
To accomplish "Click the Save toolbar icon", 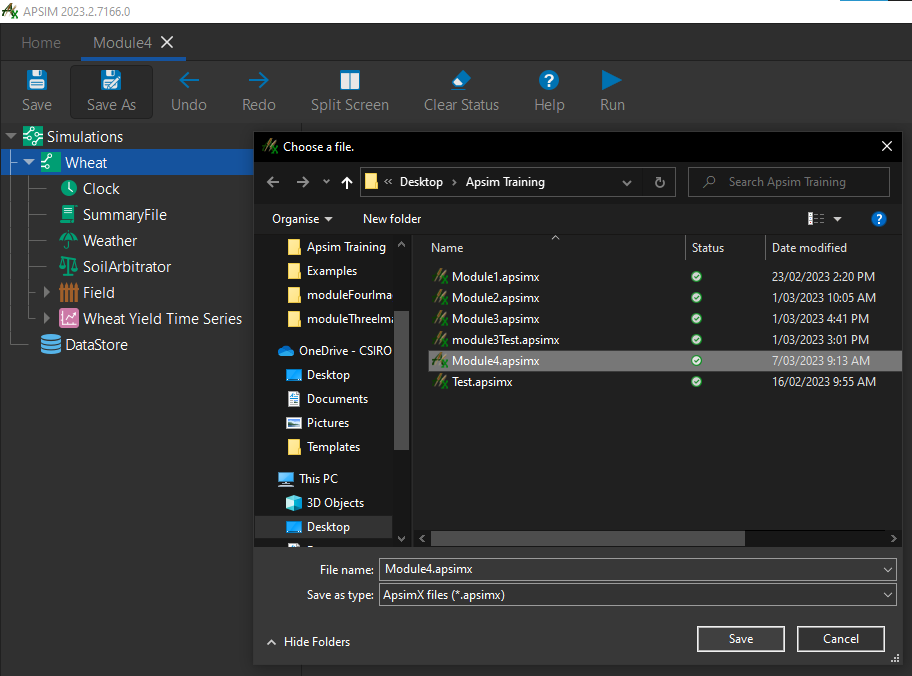I will (x=37, y=80).
